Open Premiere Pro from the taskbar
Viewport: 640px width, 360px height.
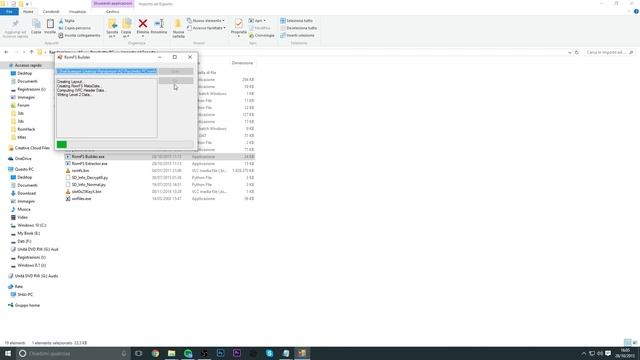pos(237,353)
